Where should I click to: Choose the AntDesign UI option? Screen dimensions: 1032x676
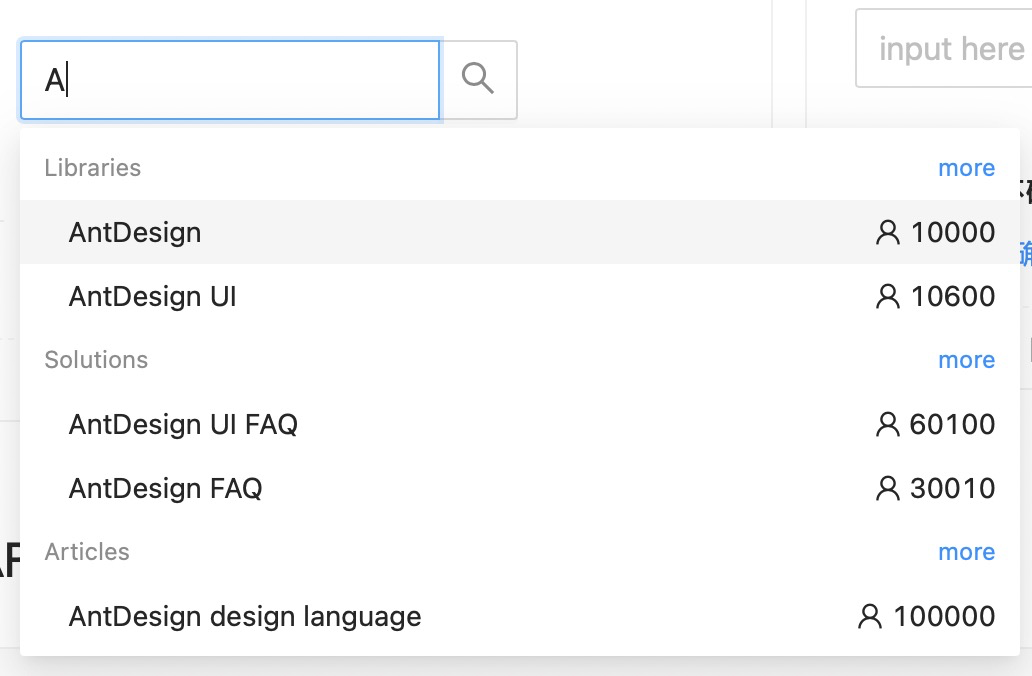152,297
